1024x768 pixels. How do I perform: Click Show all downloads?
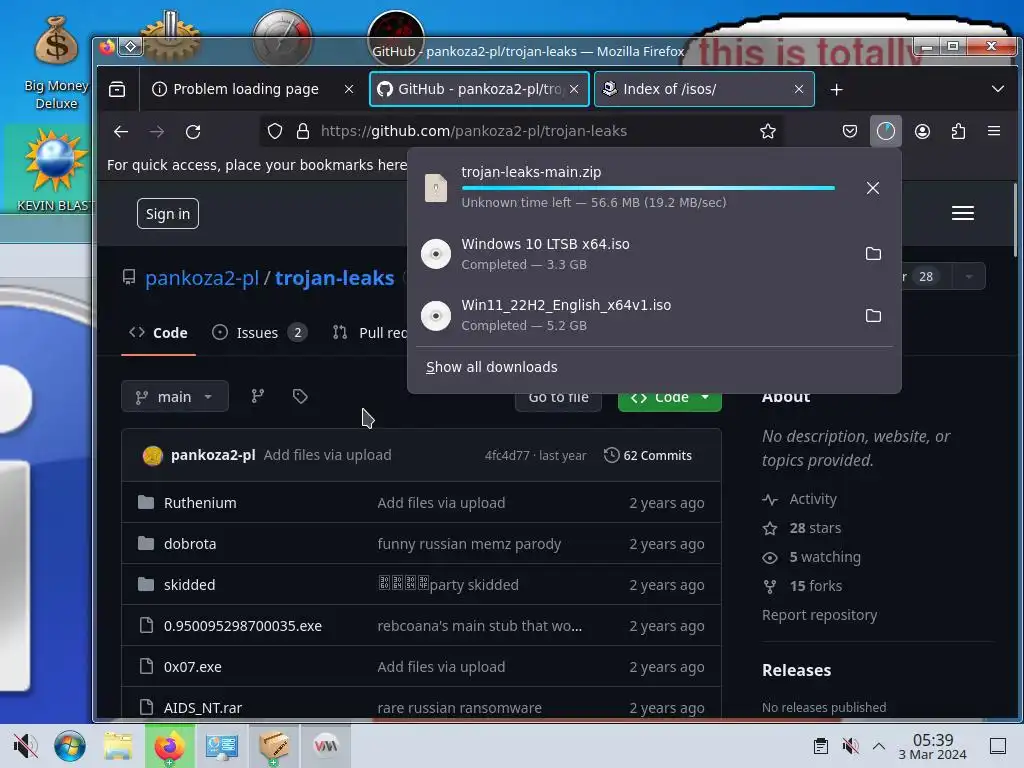[x=492, y=367]
